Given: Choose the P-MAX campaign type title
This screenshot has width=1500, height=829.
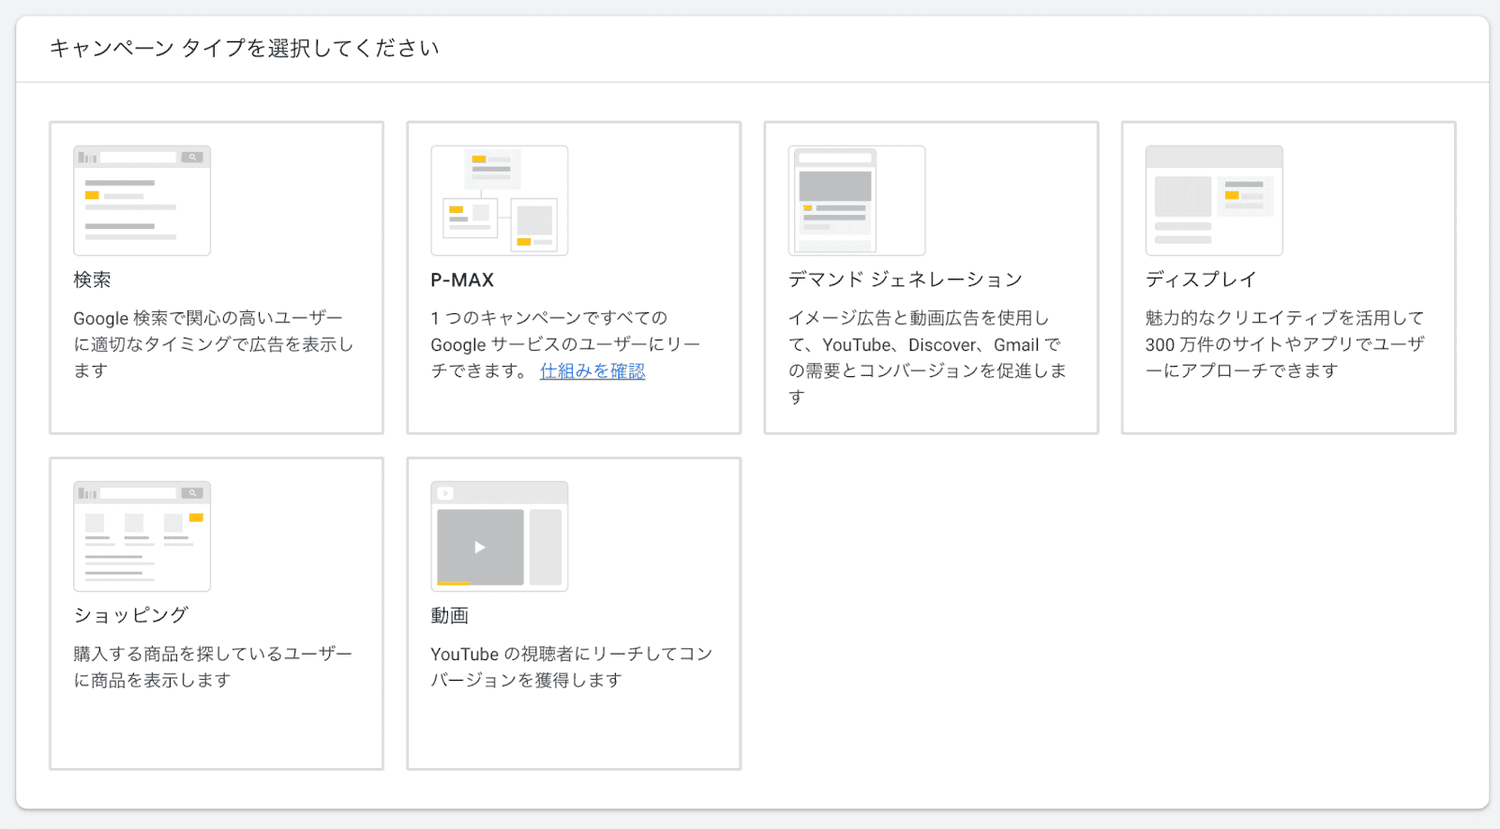Looking at the screenshot, I should [462, 280].
